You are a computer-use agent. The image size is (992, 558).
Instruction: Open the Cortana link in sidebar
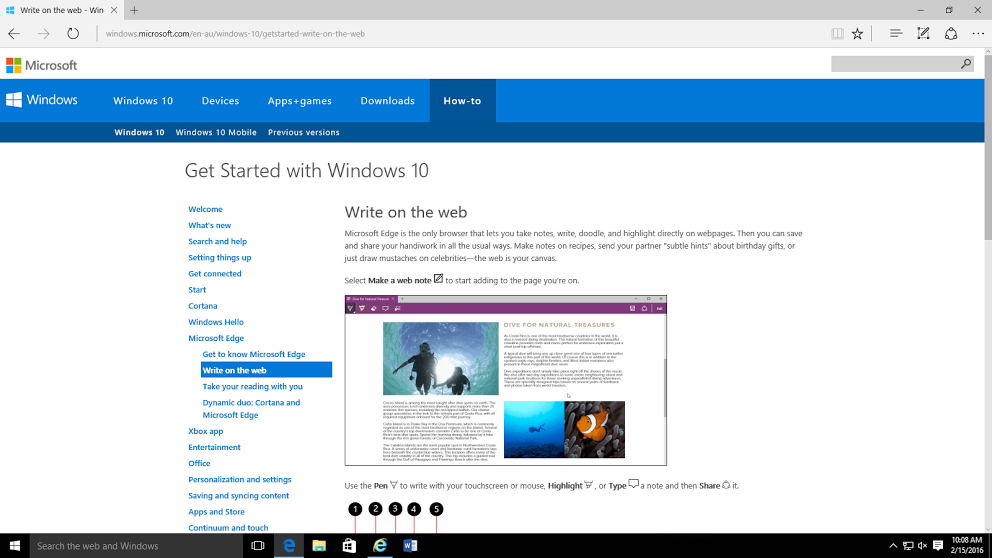[203, 306]
